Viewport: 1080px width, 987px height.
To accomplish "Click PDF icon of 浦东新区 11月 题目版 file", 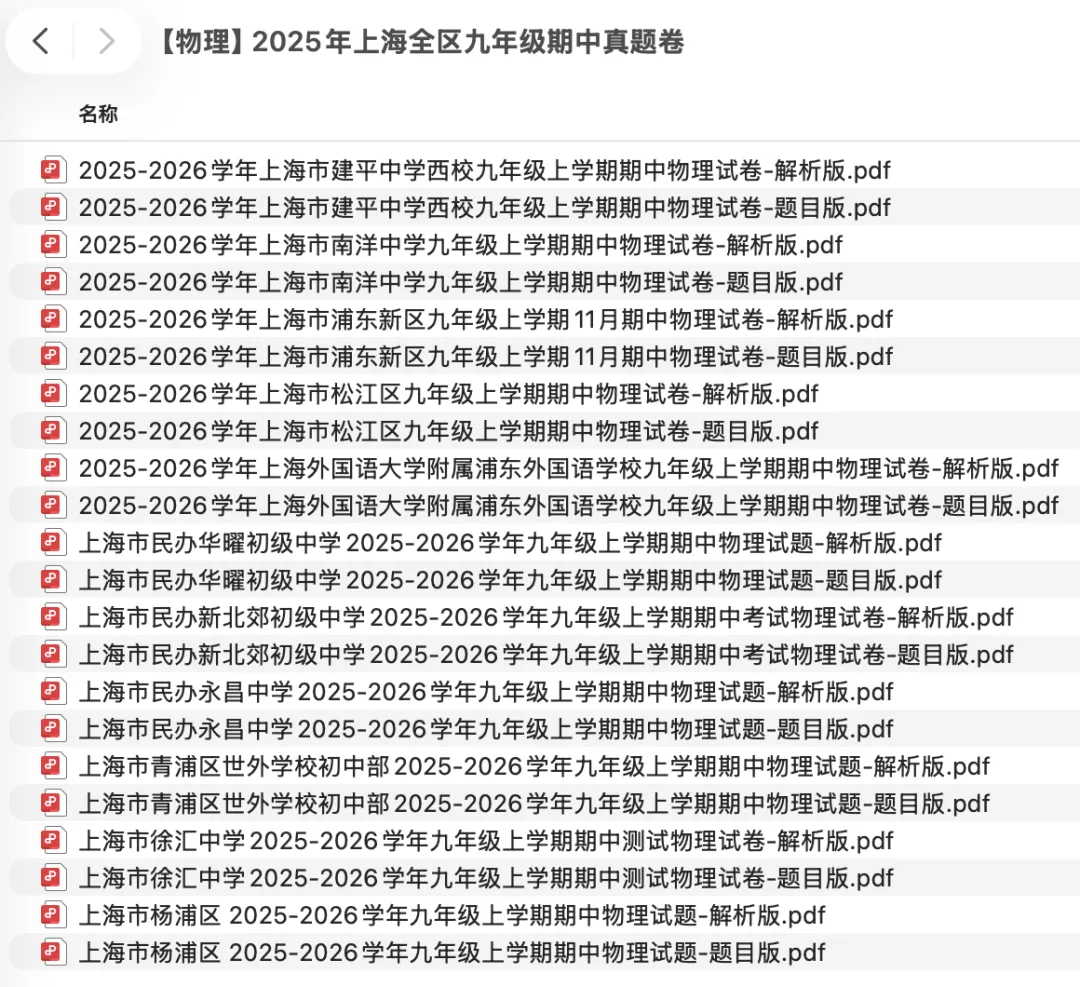I will point(53,356).
